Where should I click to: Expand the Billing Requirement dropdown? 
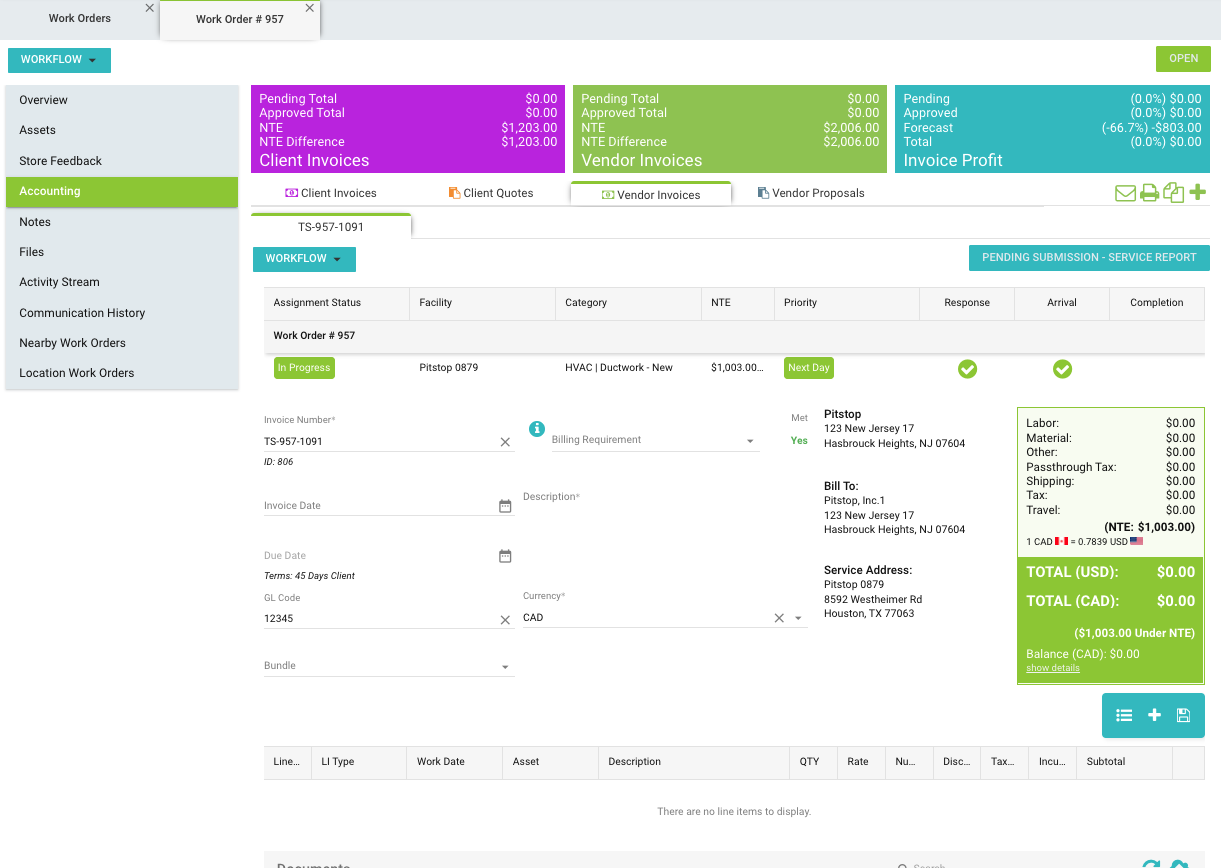(x=751, y=441)
